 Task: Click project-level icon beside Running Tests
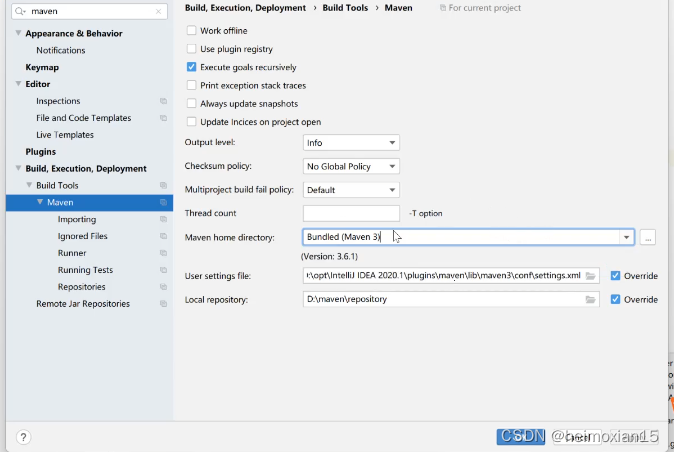tap(163, 270)
